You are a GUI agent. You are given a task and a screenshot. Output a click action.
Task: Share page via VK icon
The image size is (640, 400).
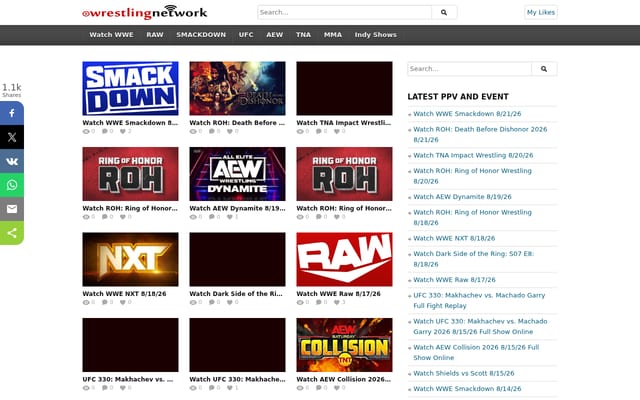tap(12, 161)
